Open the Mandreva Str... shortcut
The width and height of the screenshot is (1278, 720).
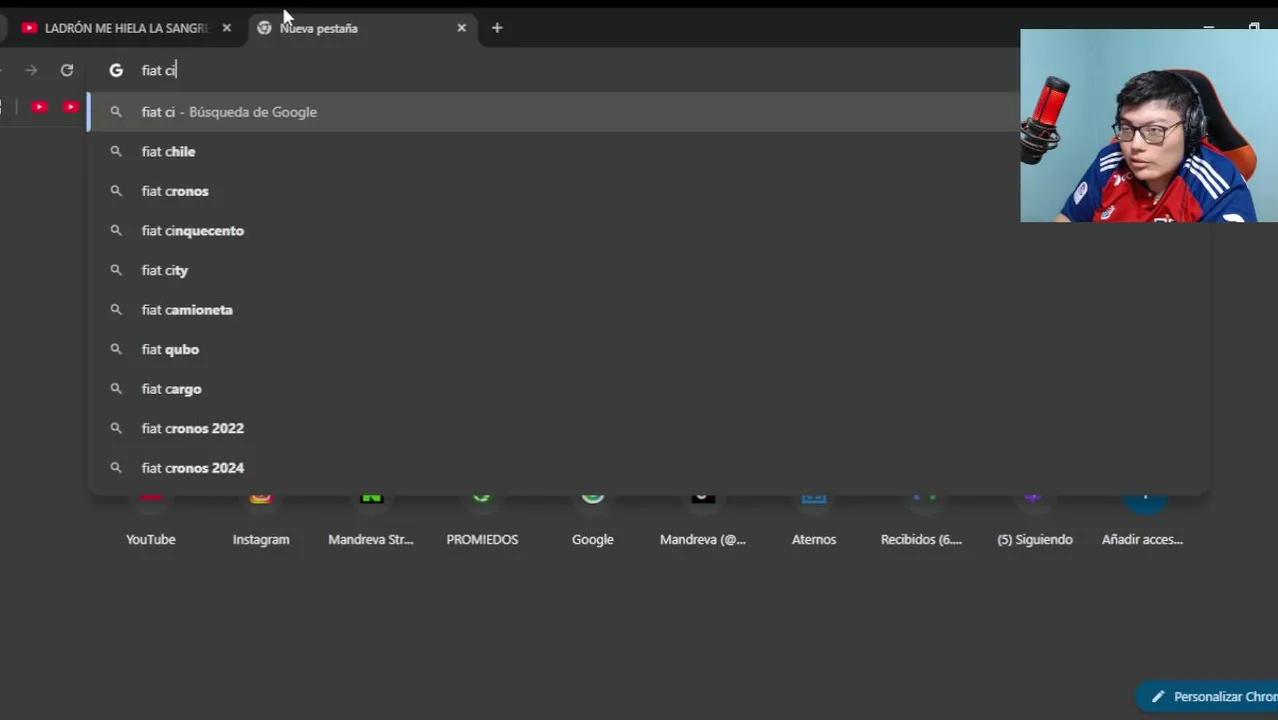(x=371, y=520)
